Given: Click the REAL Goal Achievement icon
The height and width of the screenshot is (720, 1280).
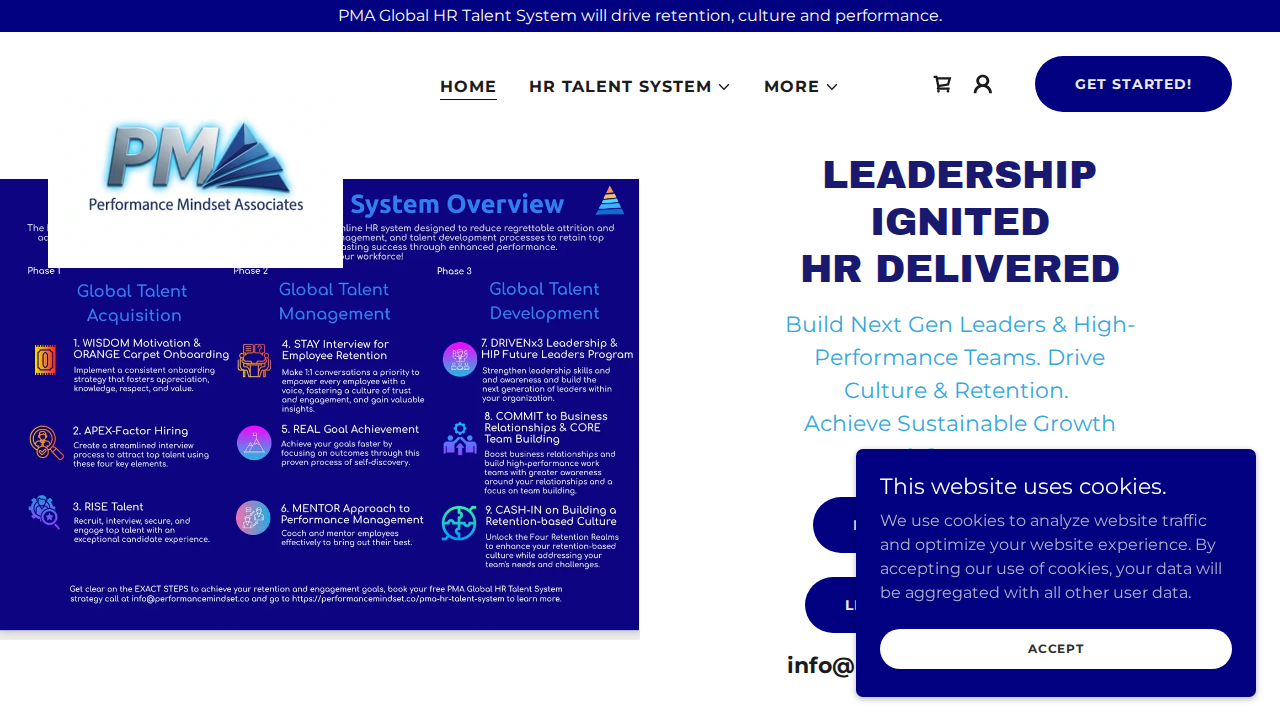Looking at the screenshot, I should 254,442.
